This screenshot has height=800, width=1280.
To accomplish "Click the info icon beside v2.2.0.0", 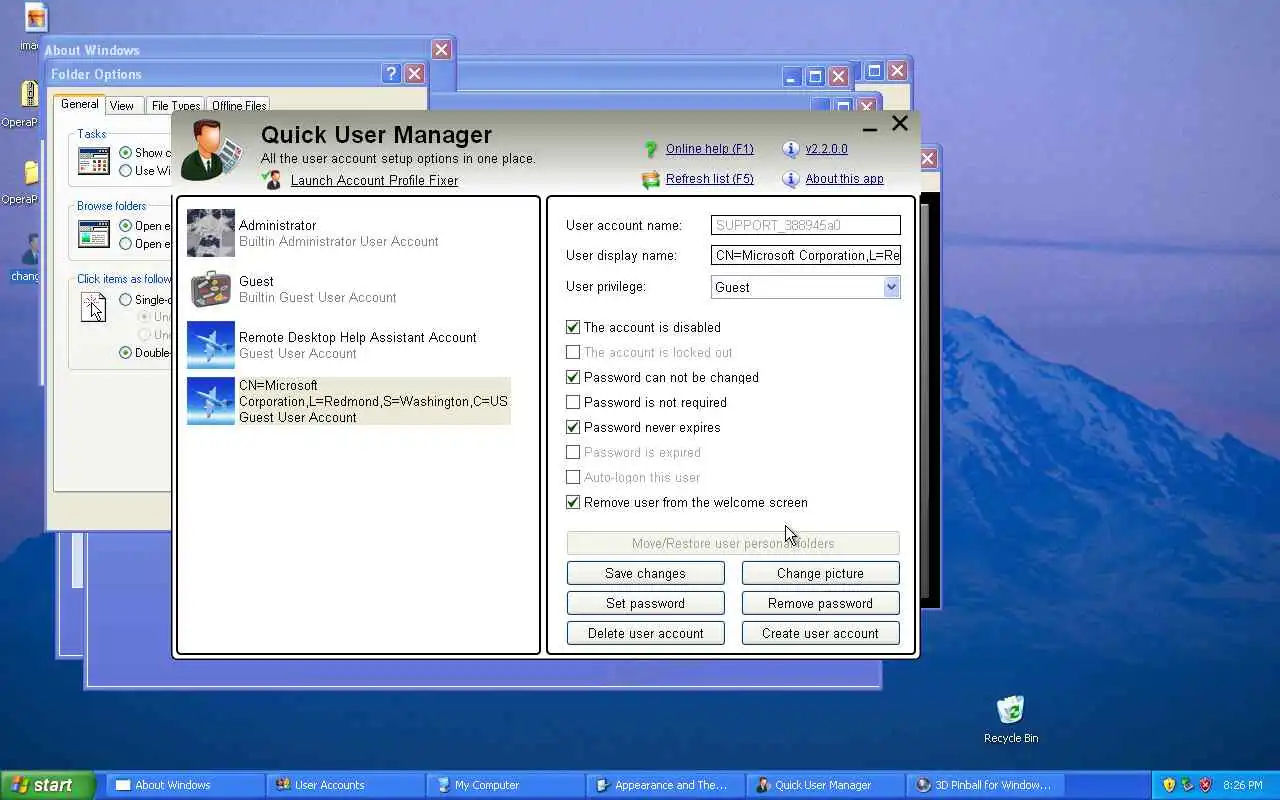I will pyautogui.click(x=791, y=149).
